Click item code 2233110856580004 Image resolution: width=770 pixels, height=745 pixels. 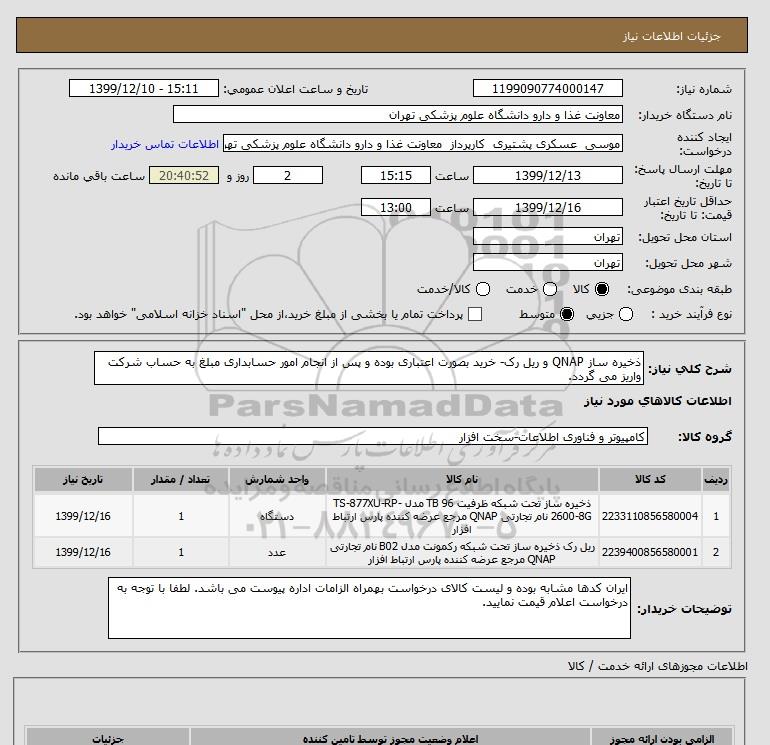pos(650,516)
